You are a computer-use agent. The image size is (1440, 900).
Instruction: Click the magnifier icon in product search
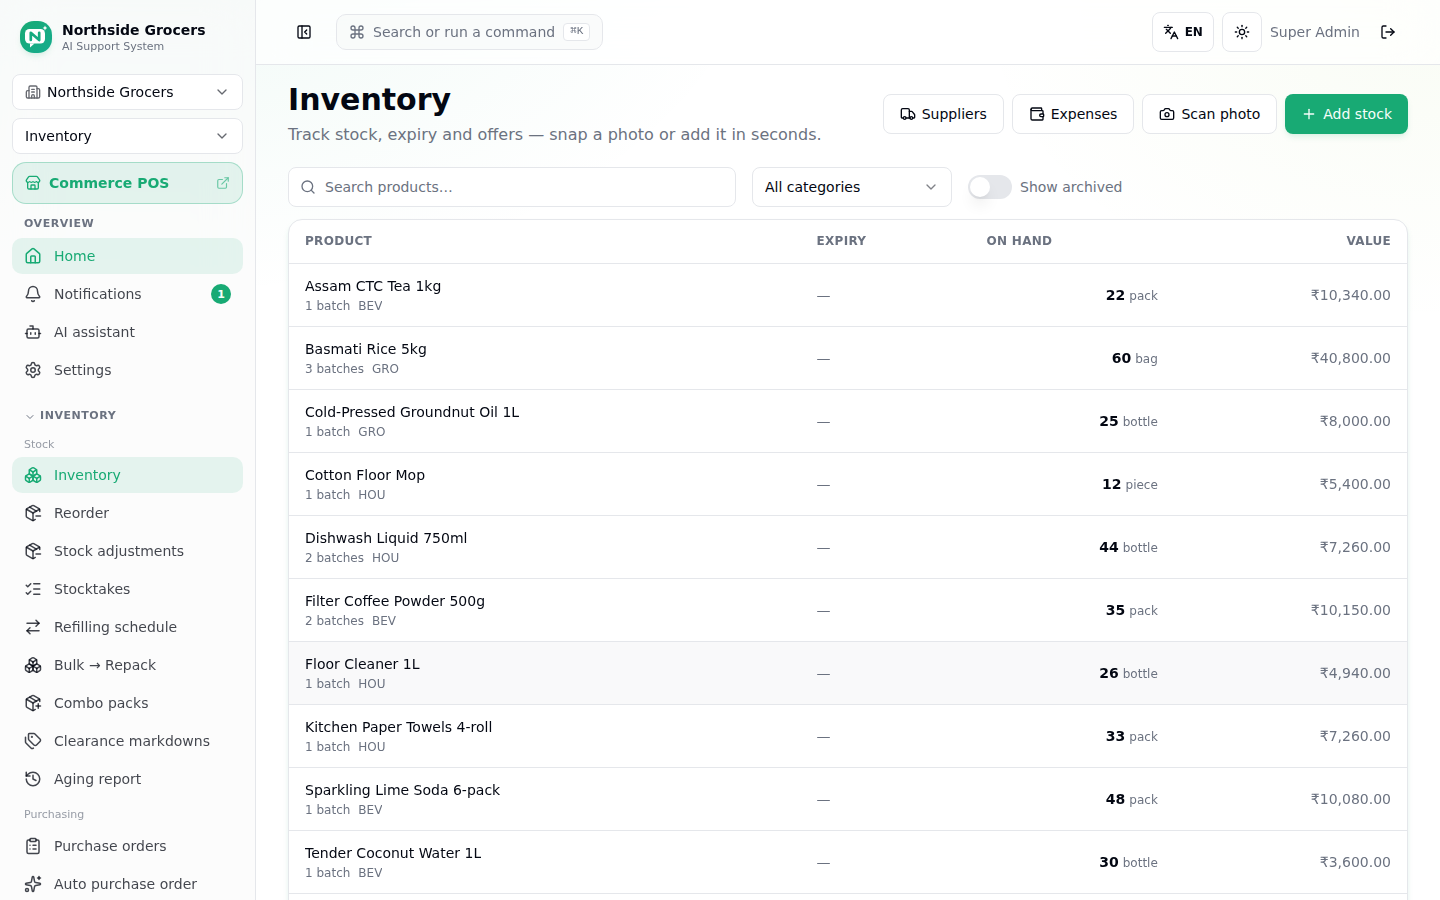pyautogui.click(x=308, y=187)
